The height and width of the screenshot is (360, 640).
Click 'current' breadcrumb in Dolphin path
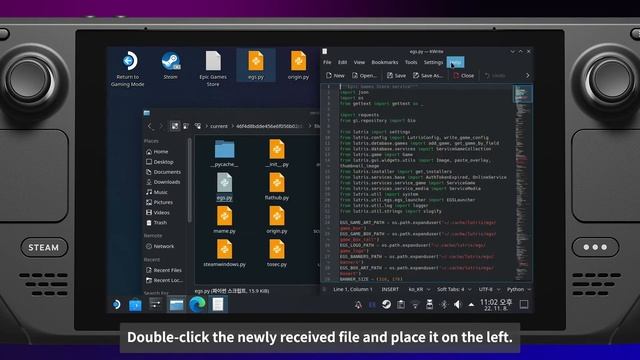[219, 126]
